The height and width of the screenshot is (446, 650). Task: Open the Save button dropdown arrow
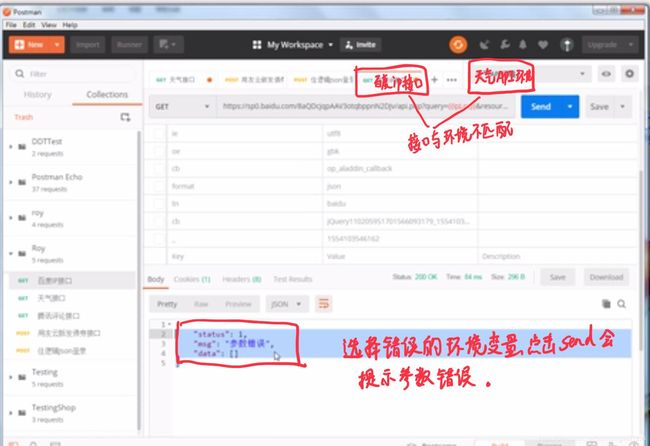(x=622, y=107)
